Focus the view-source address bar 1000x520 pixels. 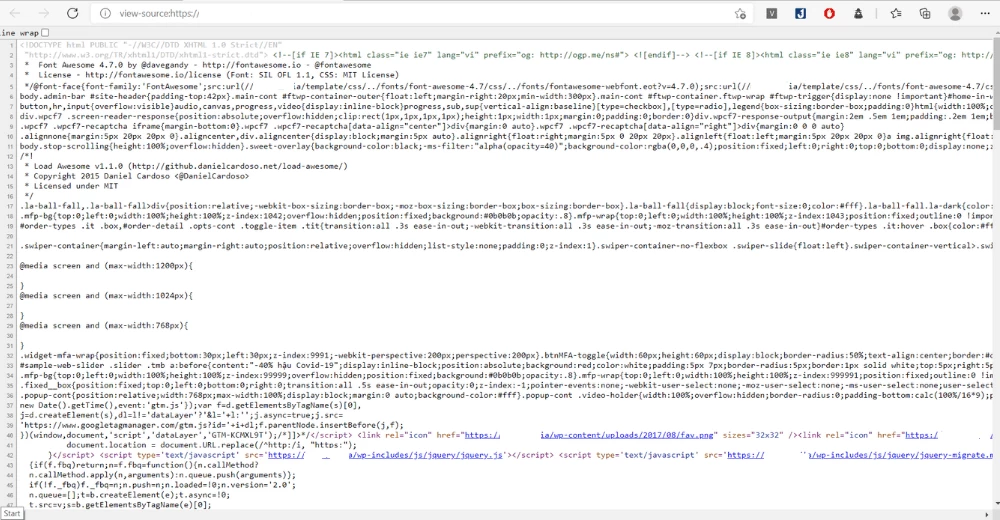coord(421,13)
